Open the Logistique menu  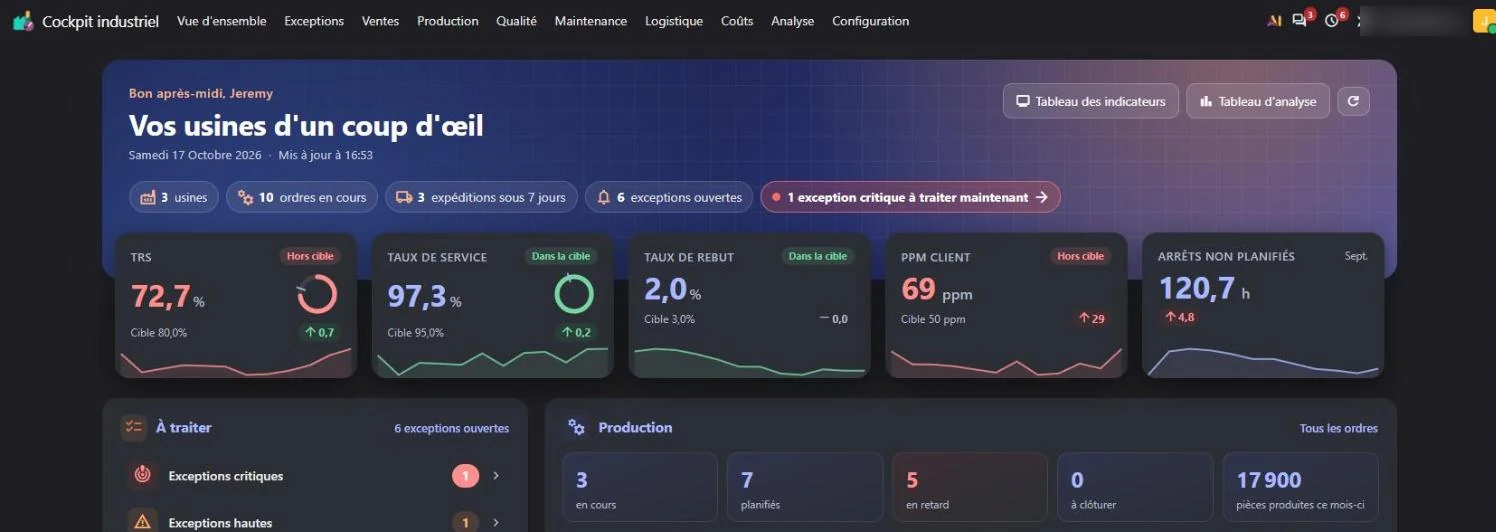674,21
